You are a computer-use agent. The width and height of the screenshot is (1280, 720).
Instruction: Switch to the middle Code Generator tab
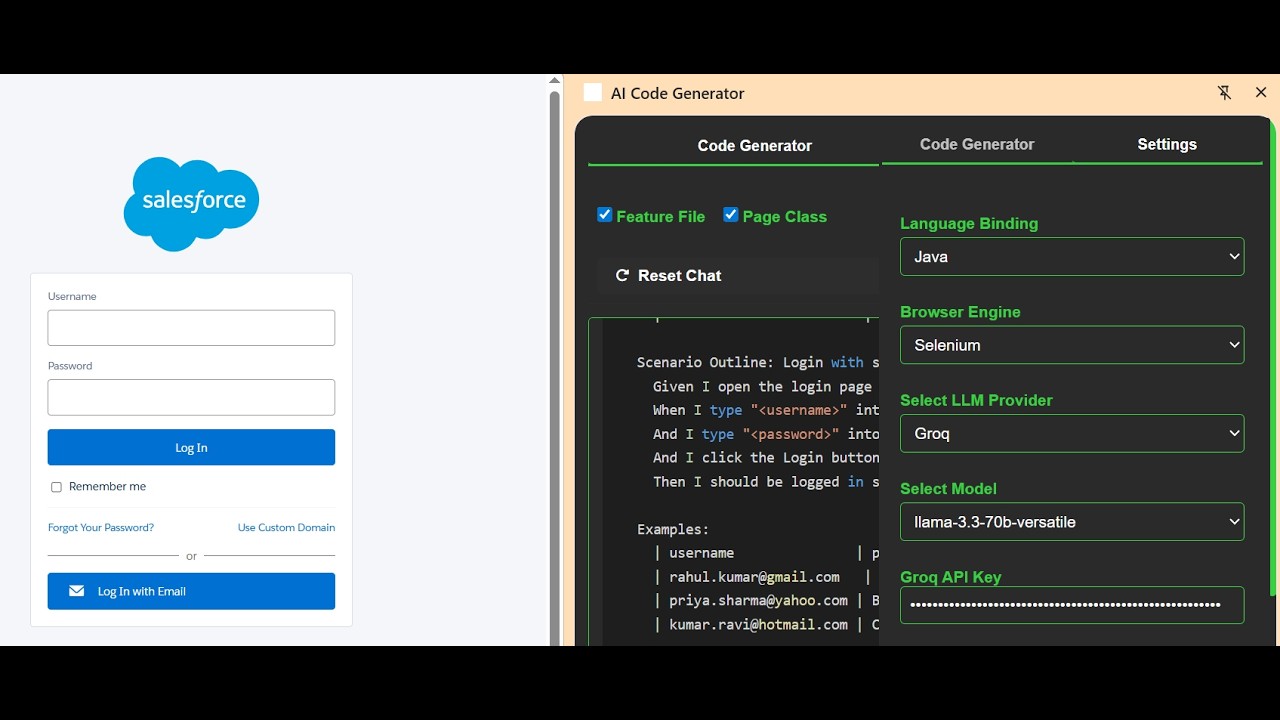pos(977,145)
